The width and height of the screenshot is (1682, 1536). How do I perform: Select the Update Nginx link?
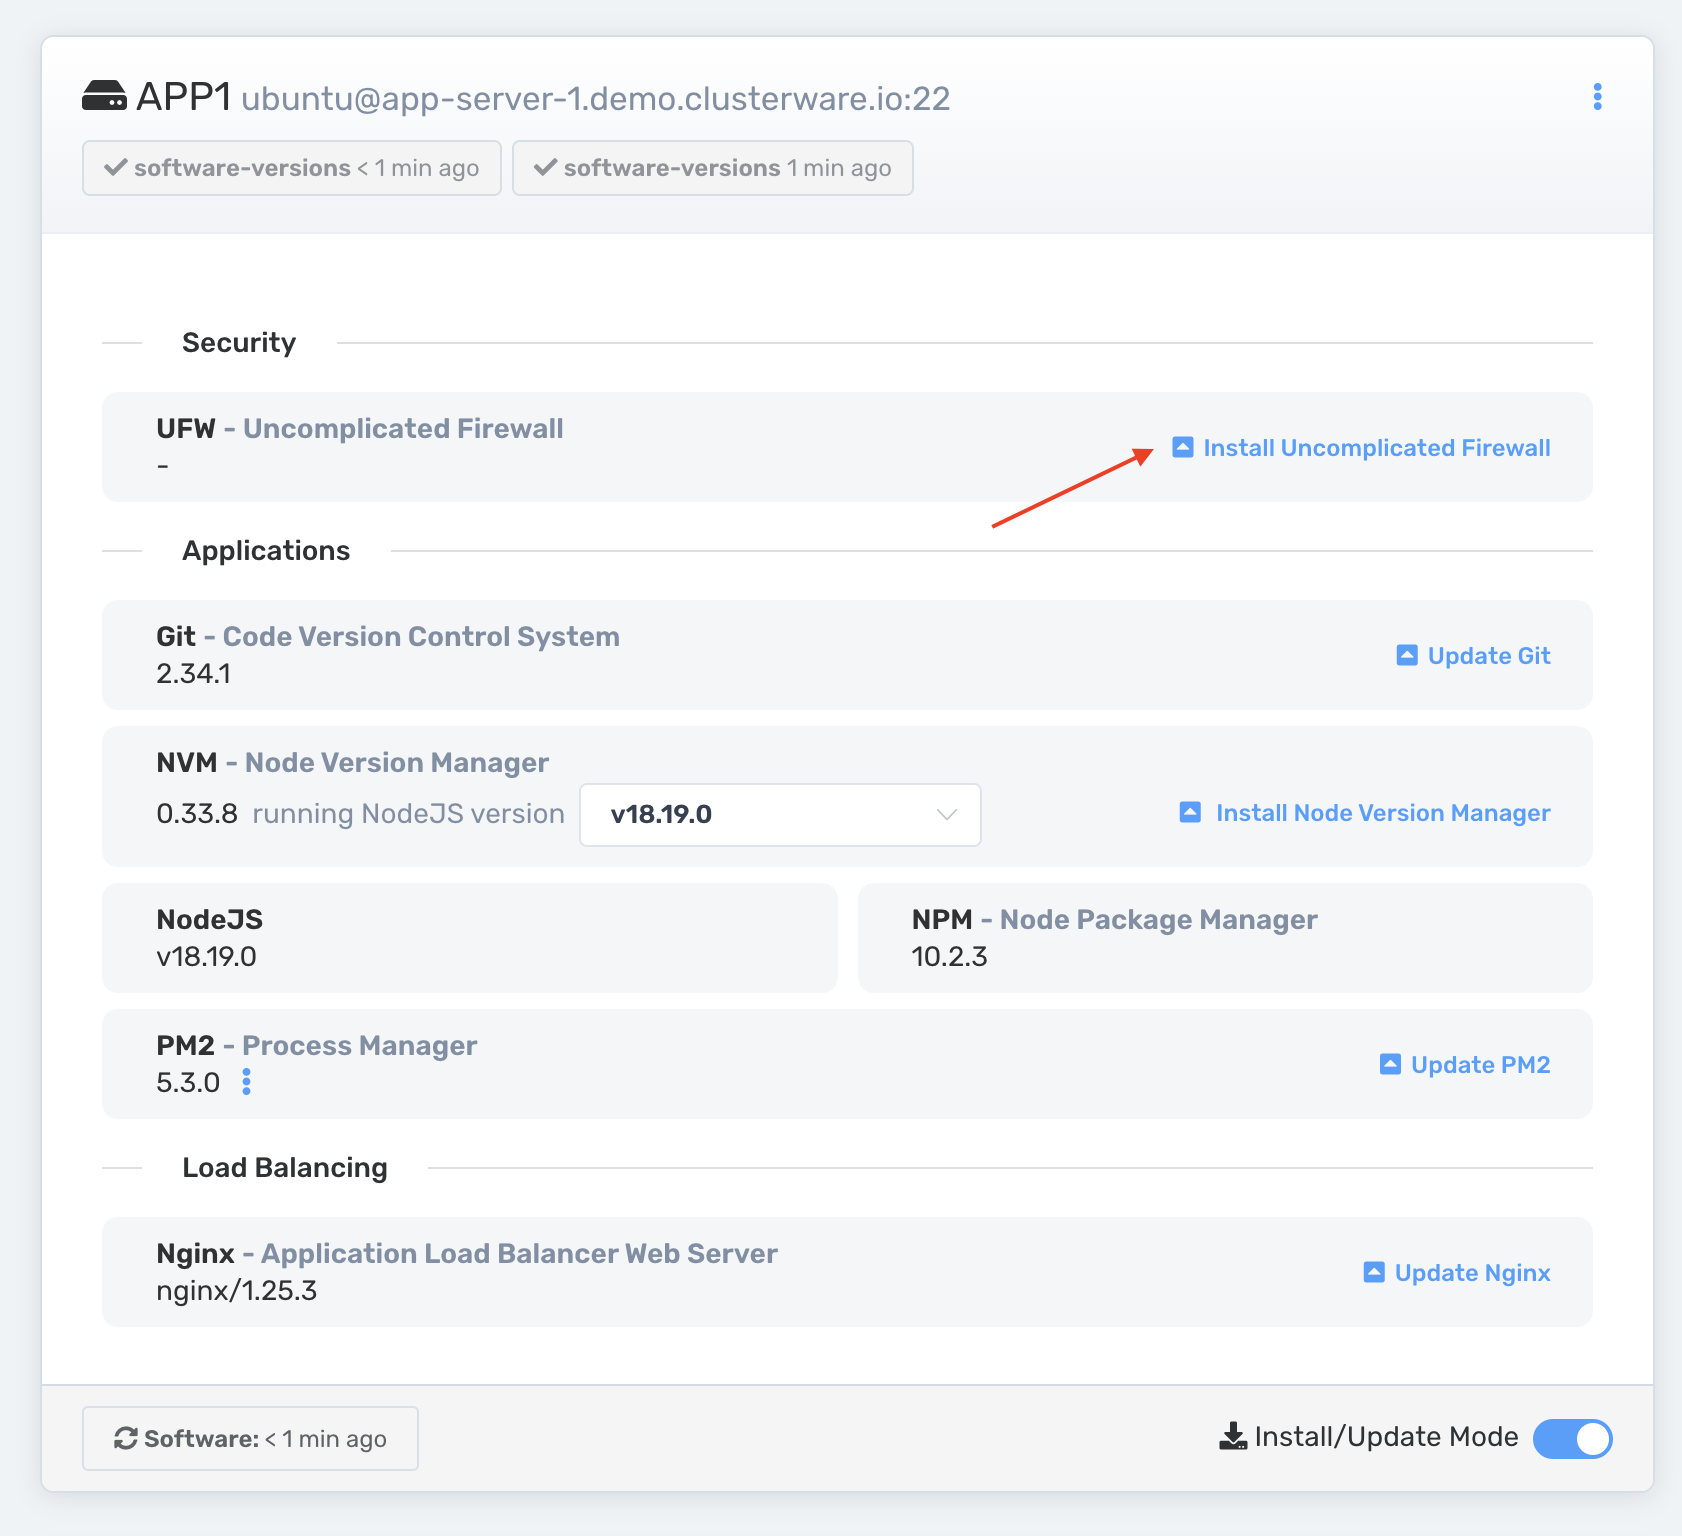click(1472, 1272)
